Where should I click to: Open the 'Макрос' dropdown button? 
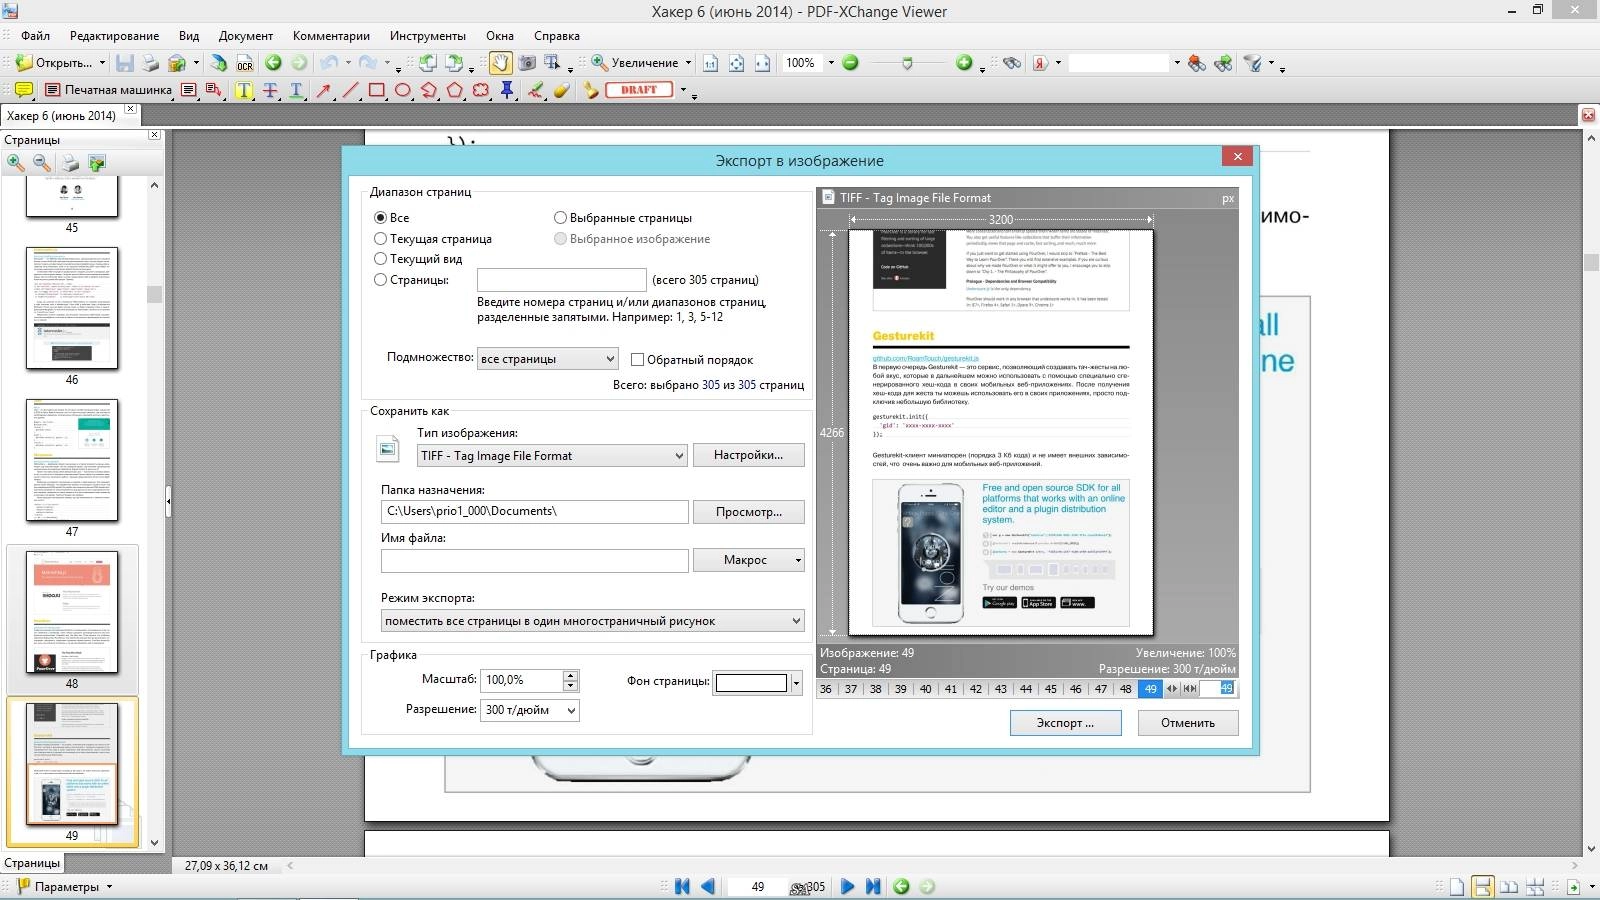(x=749, y=560)
